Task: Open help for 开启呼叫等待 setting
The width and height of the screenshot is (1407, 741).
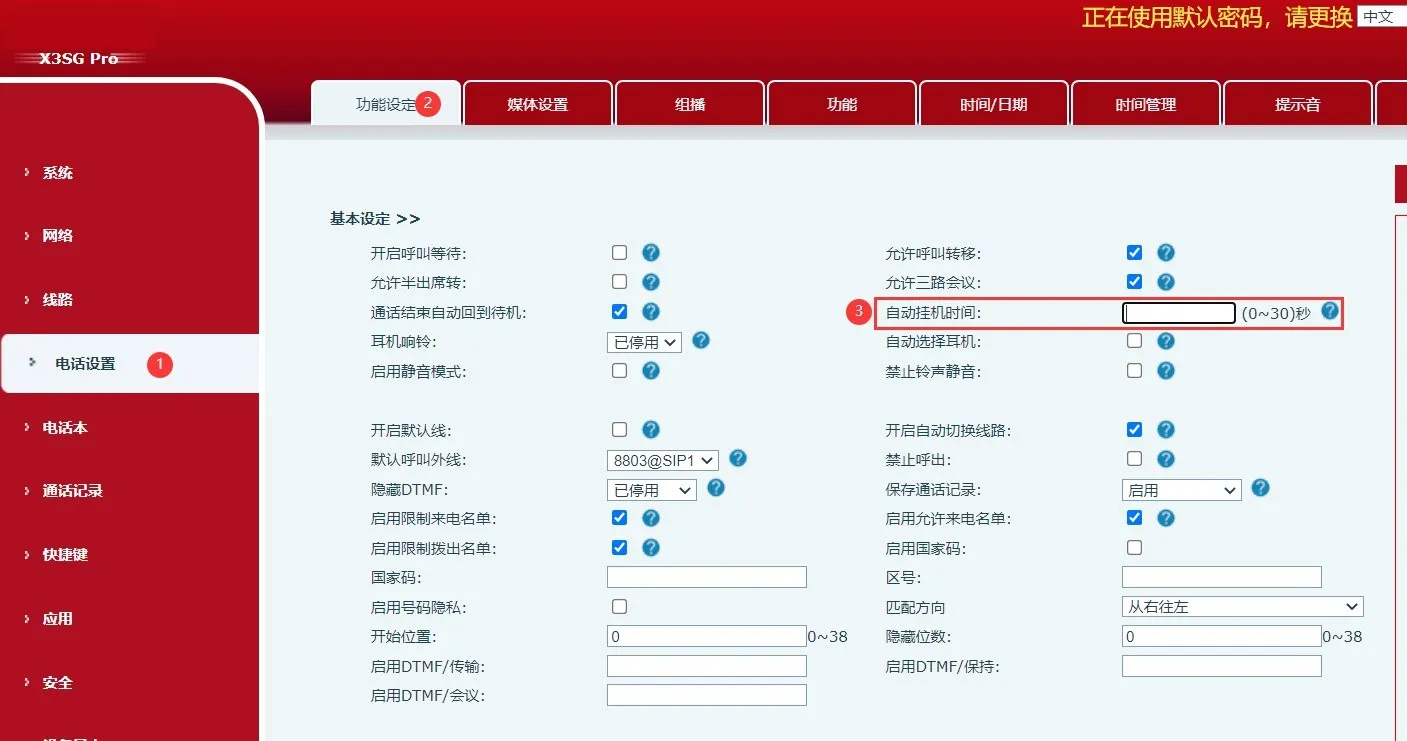Action: tap(651, 252)
